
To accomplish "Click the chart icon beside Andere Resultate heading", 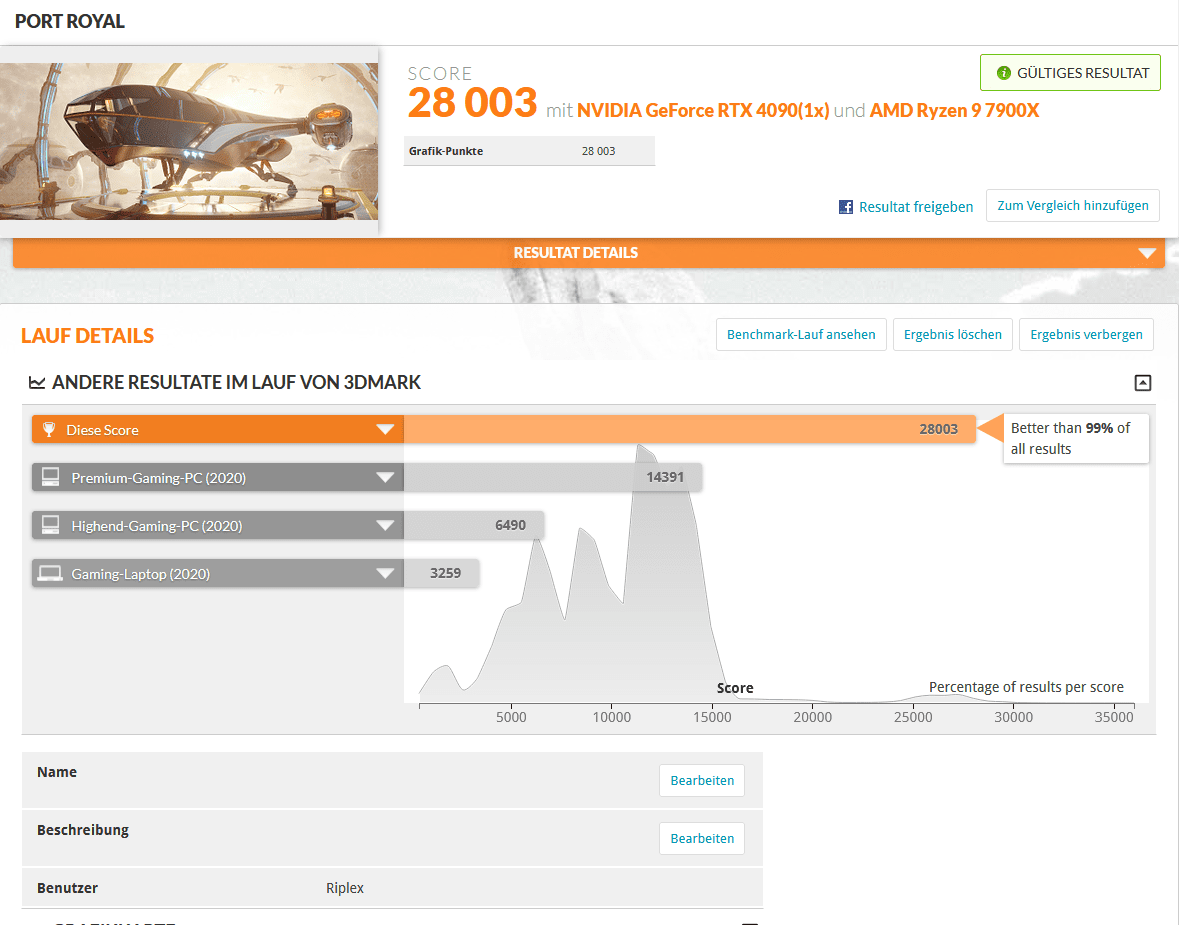I will pos(36,383).
